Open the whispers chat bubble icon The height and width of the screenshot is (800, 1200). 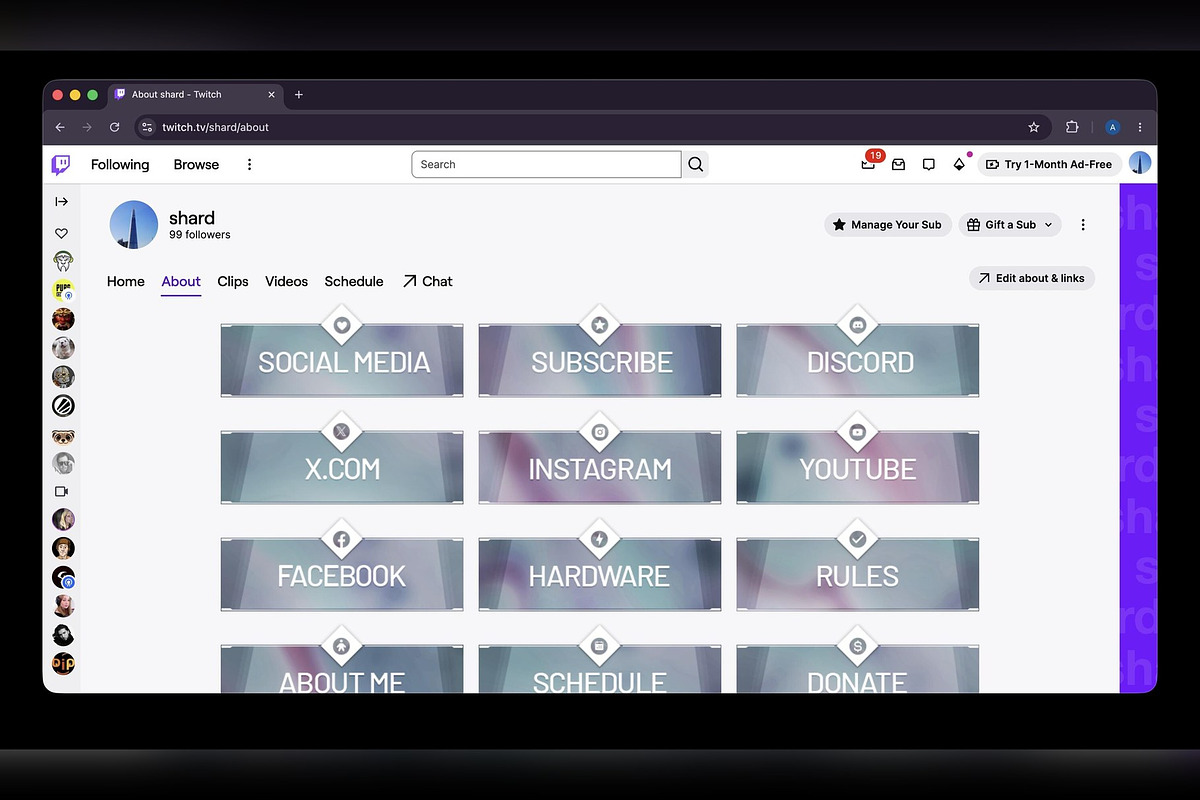(x=929, y=164)
